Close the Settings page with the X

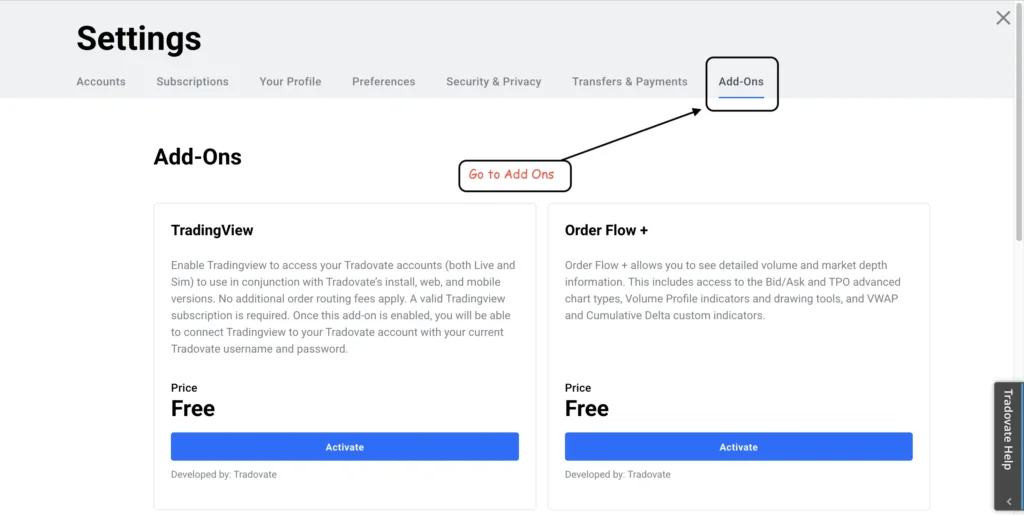click(1003, 18)
